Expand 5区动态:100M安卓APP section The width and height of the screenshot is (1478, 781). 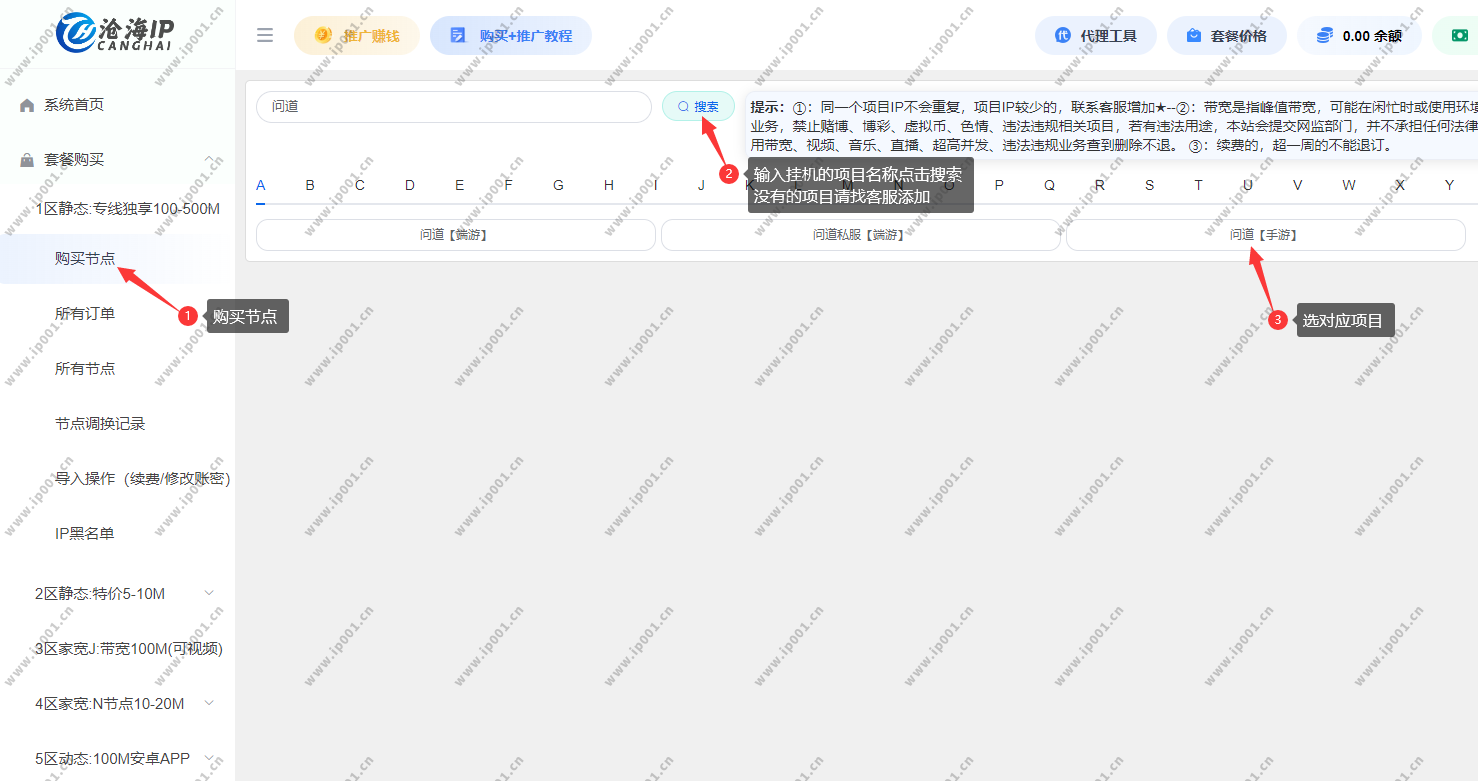click(x=209, y=758)
